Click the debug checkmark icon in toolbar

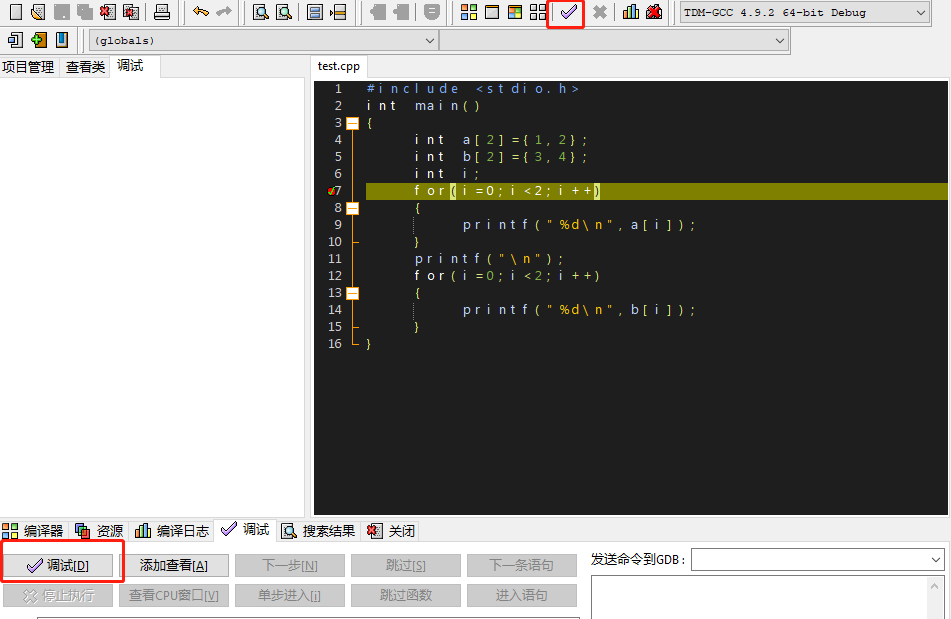point(568,13)
